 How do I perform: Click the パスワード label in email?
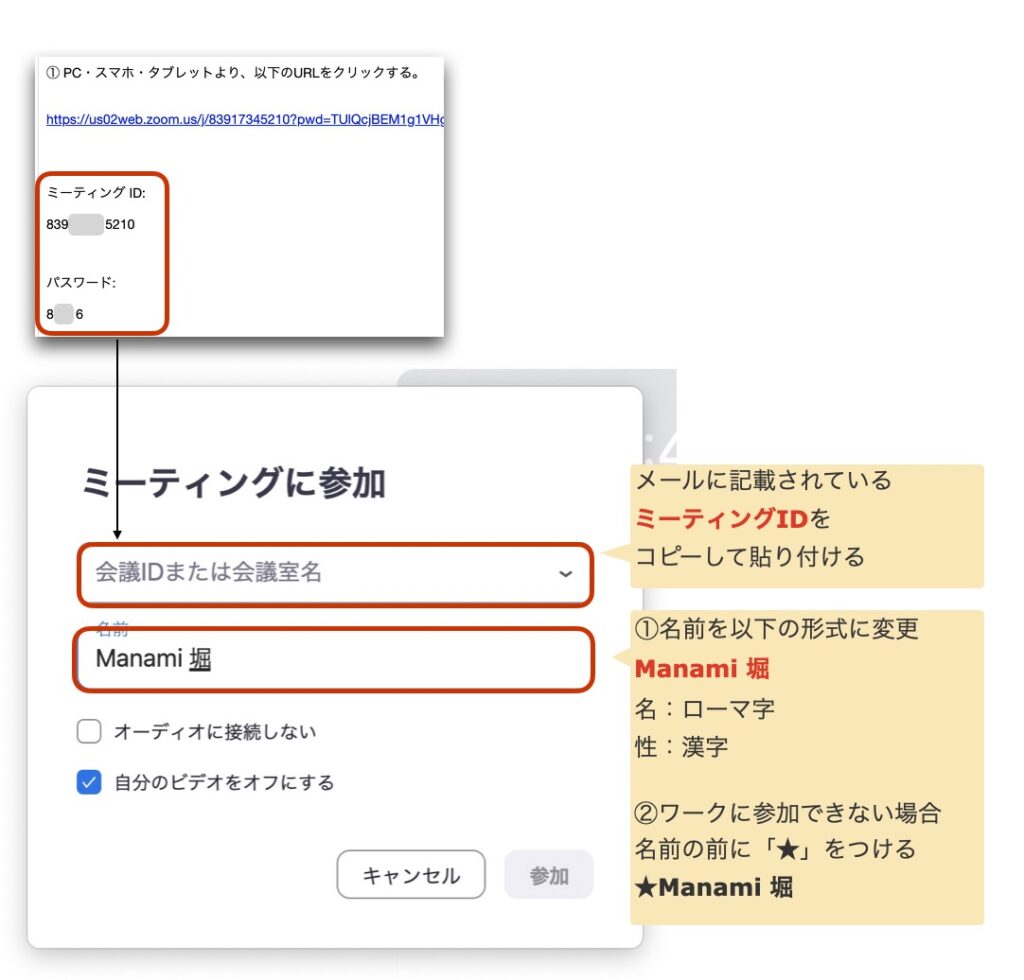click(x=81, y=283)
